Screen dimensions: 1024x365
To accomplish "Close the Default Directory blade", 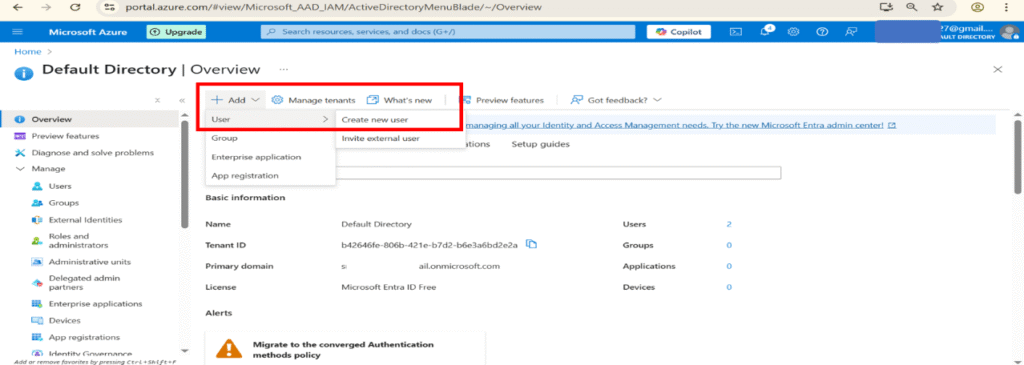I will [x=997, y=69].
